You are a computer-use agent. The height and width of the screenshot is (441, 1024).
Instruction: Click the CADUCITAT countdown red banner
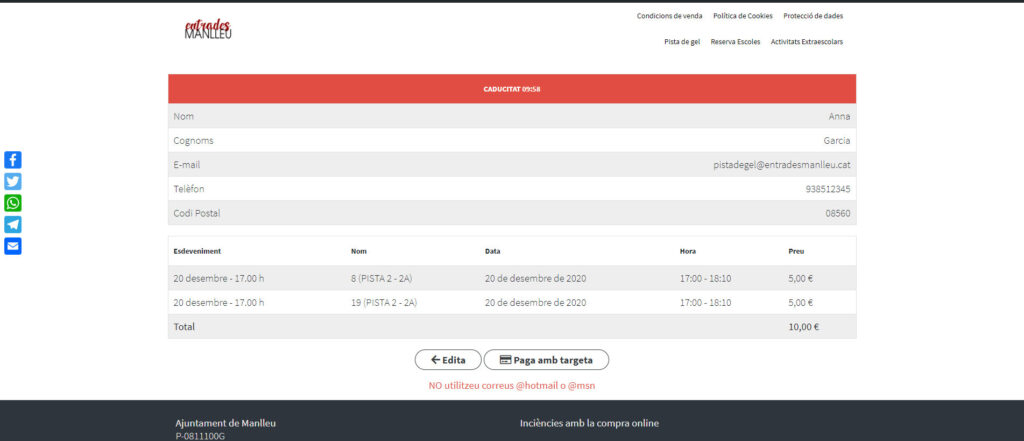(x=512, y=89)
